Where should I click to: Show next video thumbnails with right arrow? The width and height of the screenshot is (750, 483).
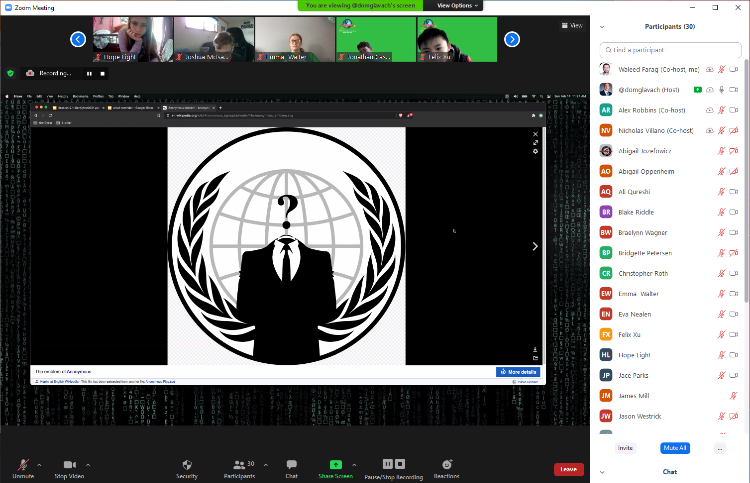(x=512, y=39)
